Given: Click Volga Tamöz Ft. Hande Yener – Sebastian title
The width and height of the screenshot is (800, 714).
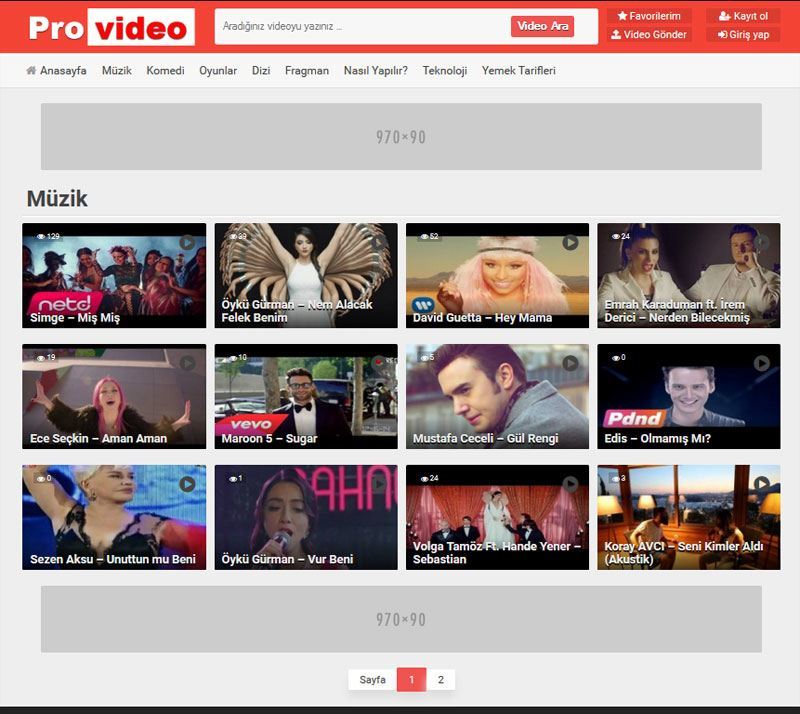Looking at the screenshot, I should 497,553.
